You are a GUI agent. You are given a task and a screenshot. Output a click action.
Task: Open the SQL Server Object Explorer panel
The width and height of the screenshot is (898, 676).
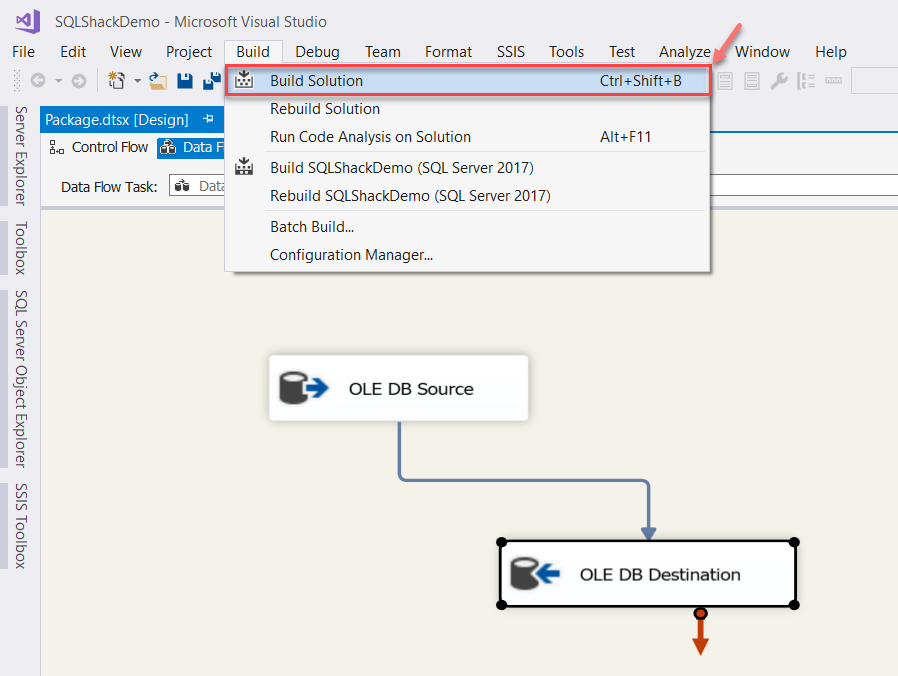(21, 379)
